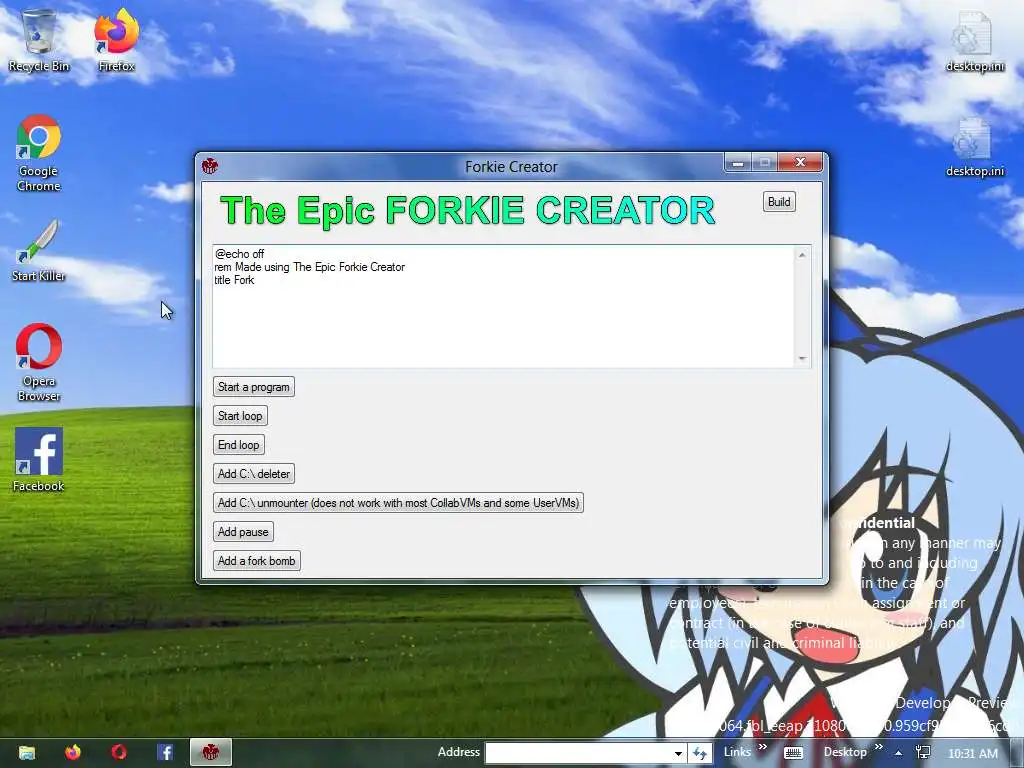The height and width of the screenshot is (768, 1024).
Task: Open the taskbar Address dropdown arrow
Action: coord(679,753)
